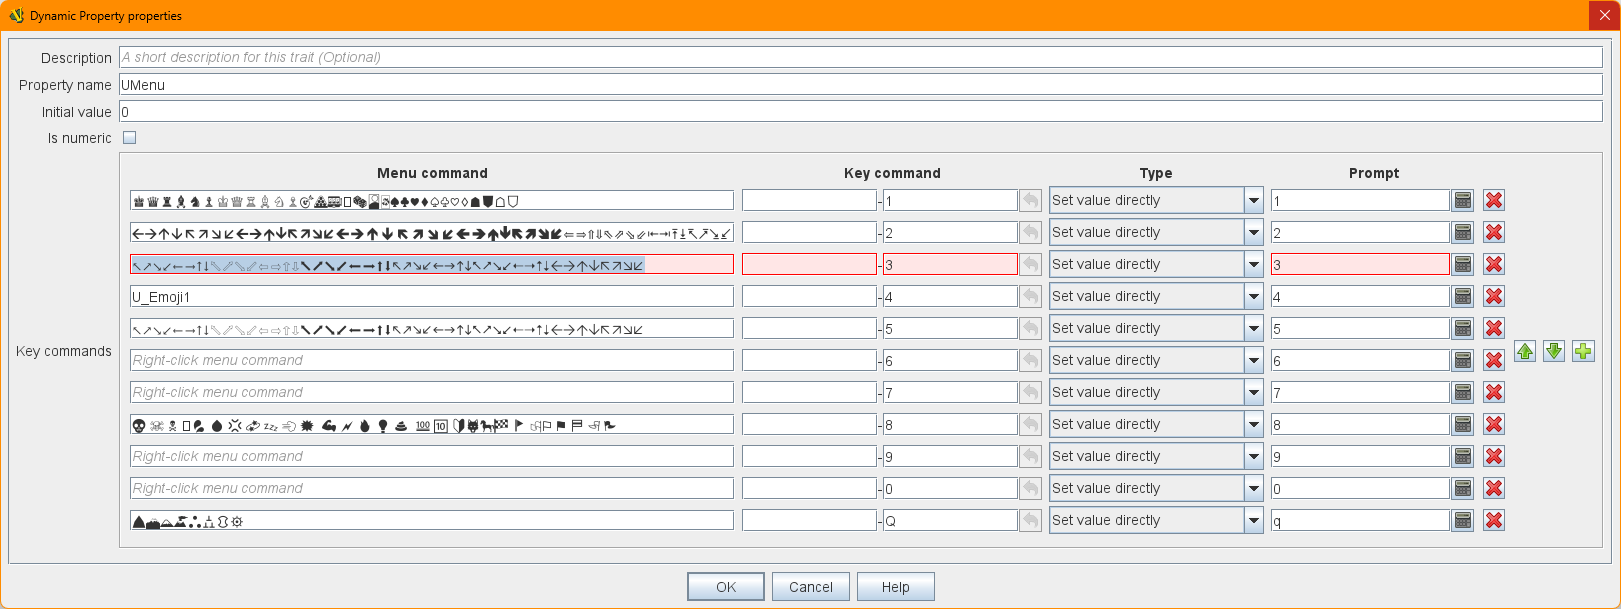Click undo key command icon in row 3
The image size is (1621, 609).
(1030, 264)
